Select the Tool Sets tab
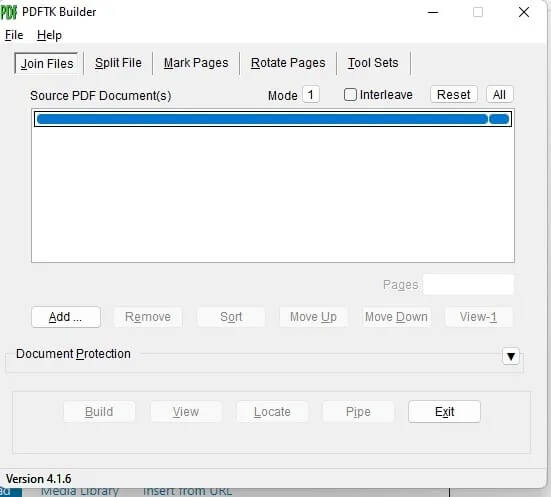The height and width of the screenshot is (497, 551). (373, 63)
